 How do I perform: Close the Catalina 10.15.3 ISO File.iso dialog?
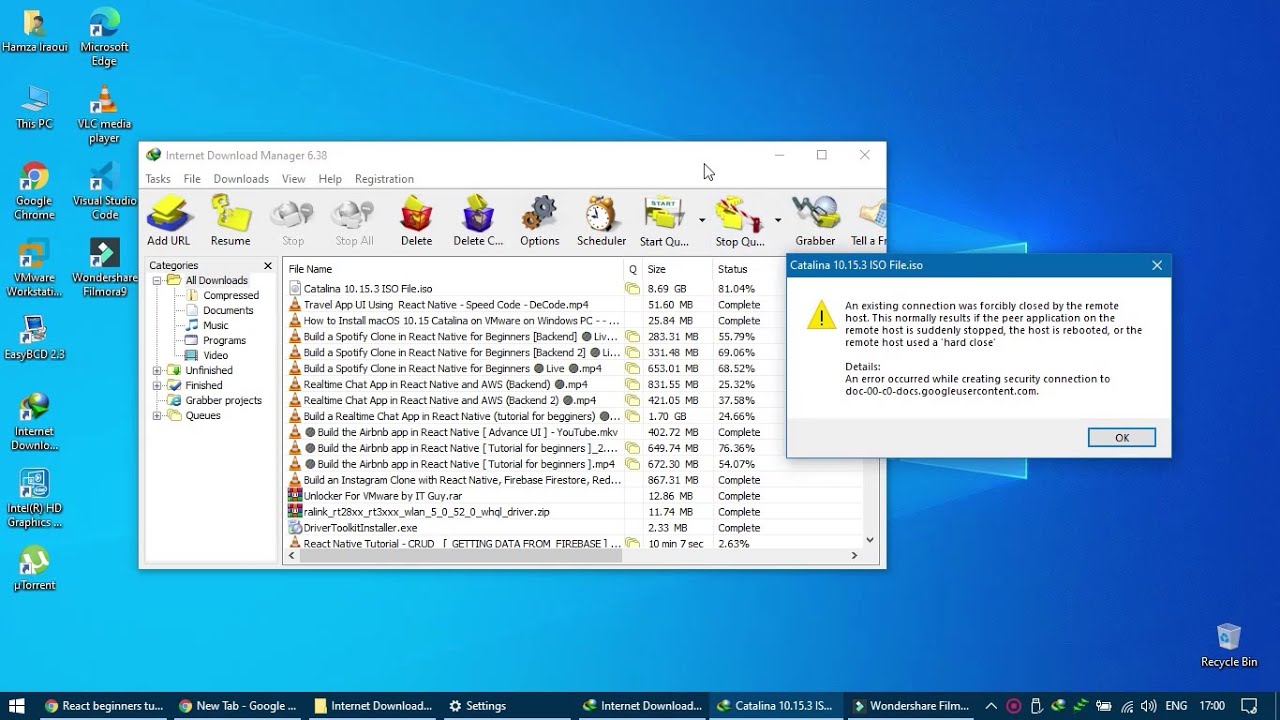(1157, 266)
